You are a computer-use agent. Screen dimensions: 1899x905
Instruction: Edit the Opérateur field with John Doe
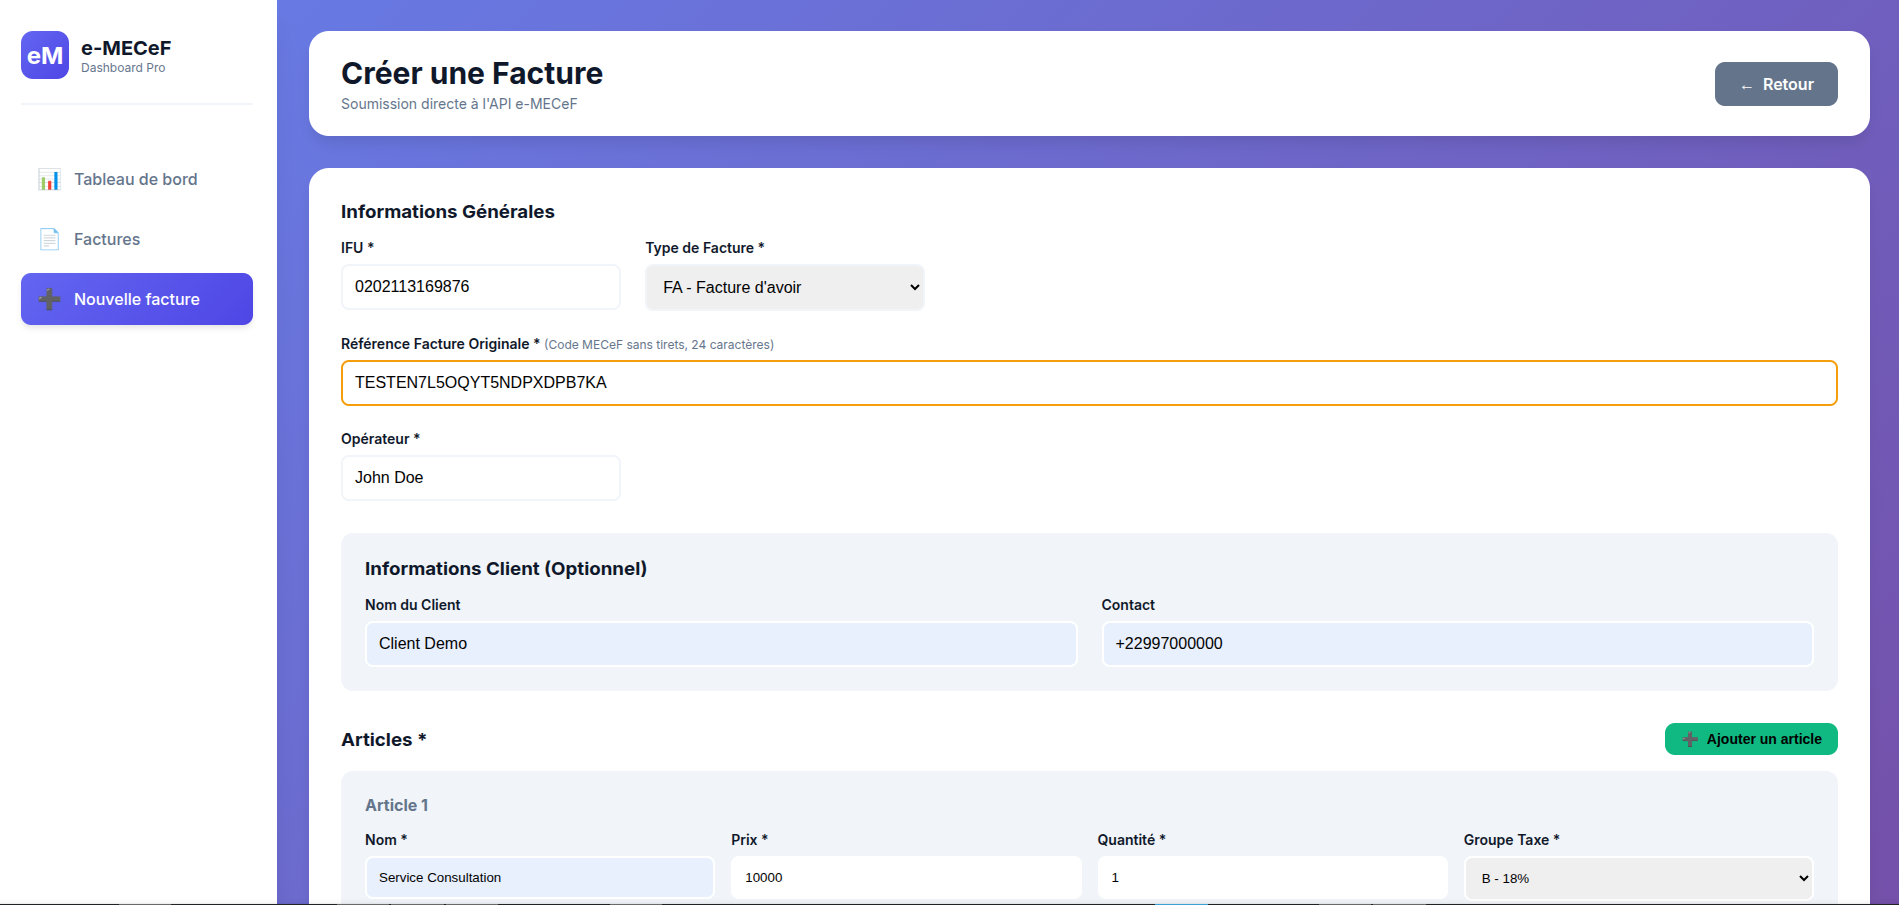pos(480,478)
